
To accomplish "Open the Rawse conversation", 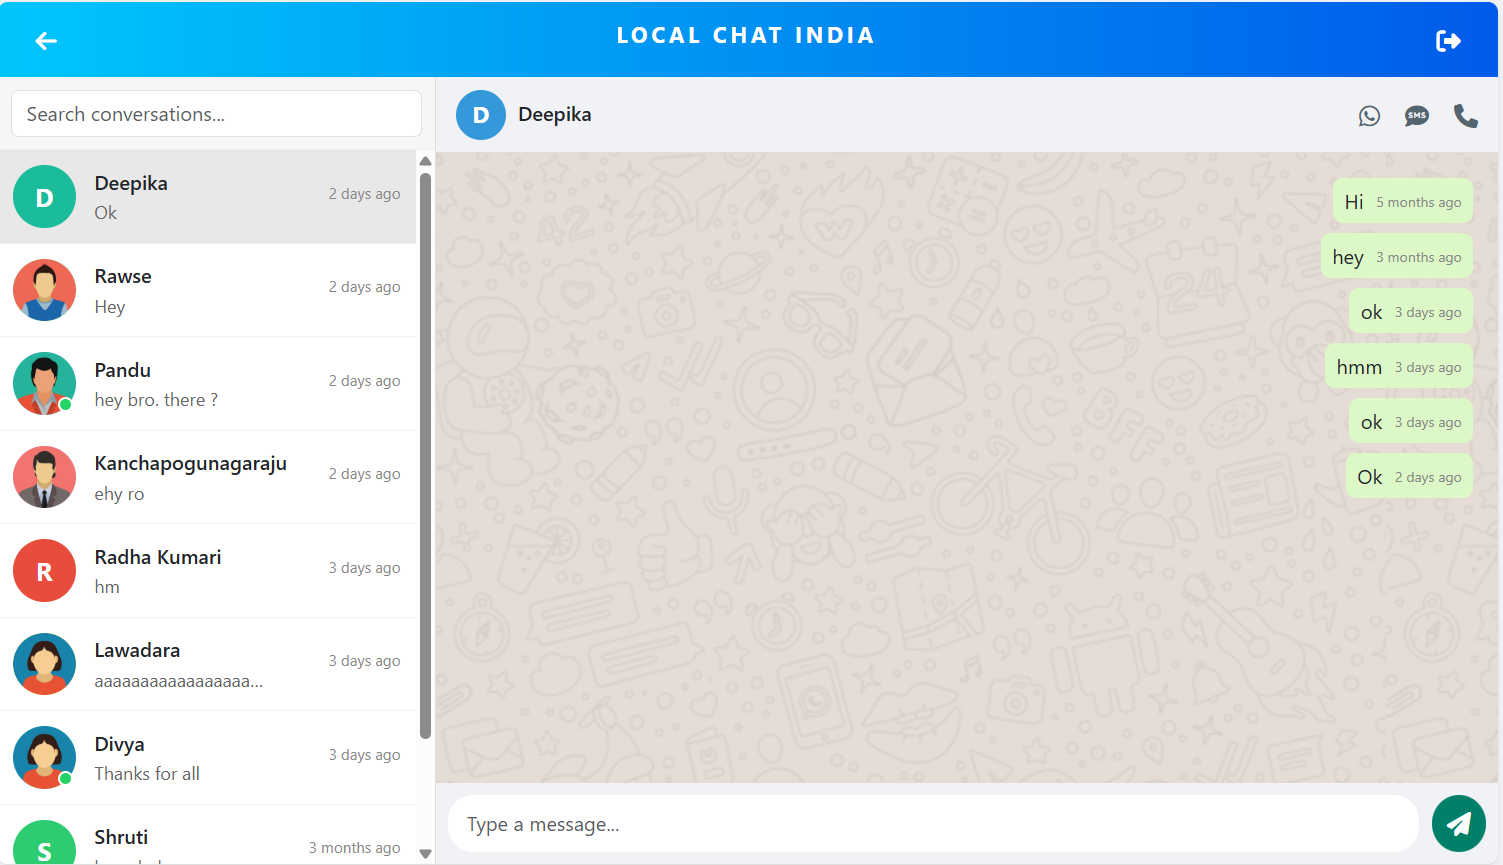I will (x=208, y=290).
